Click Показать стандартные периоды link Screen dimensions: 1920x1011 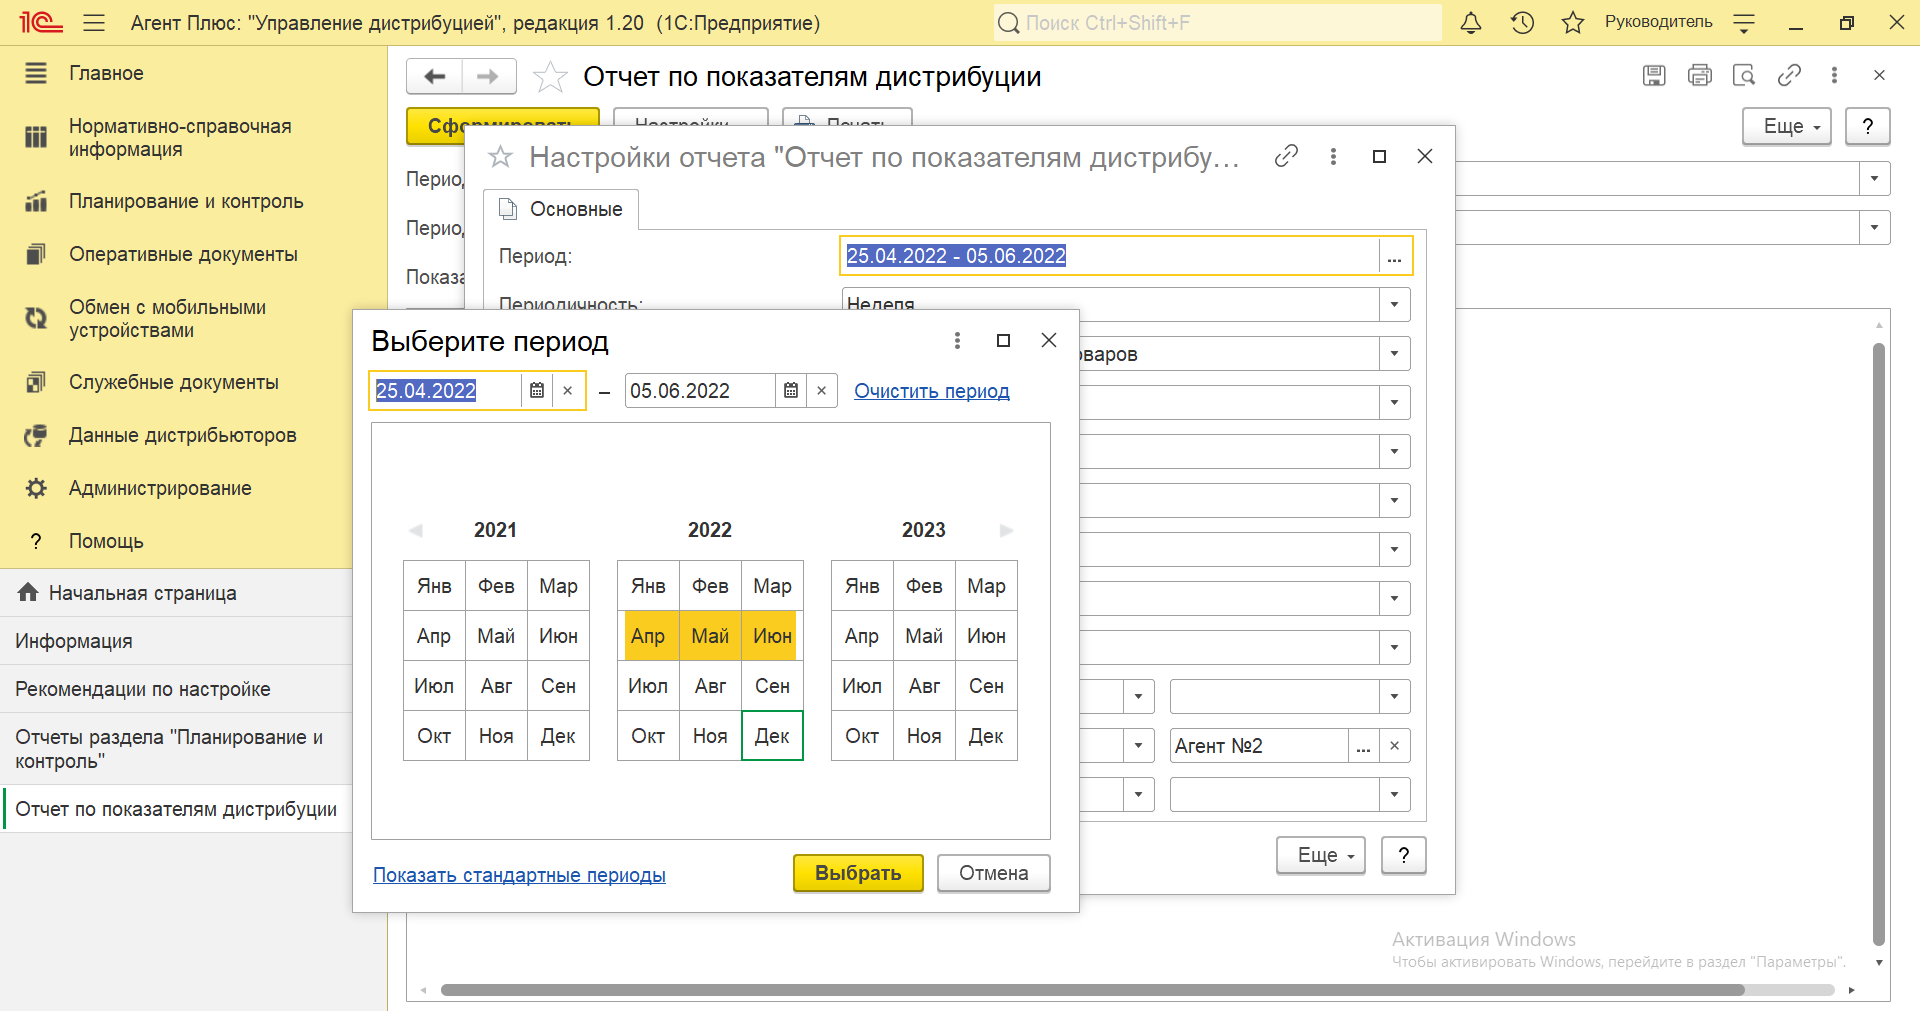pos(519,875)
